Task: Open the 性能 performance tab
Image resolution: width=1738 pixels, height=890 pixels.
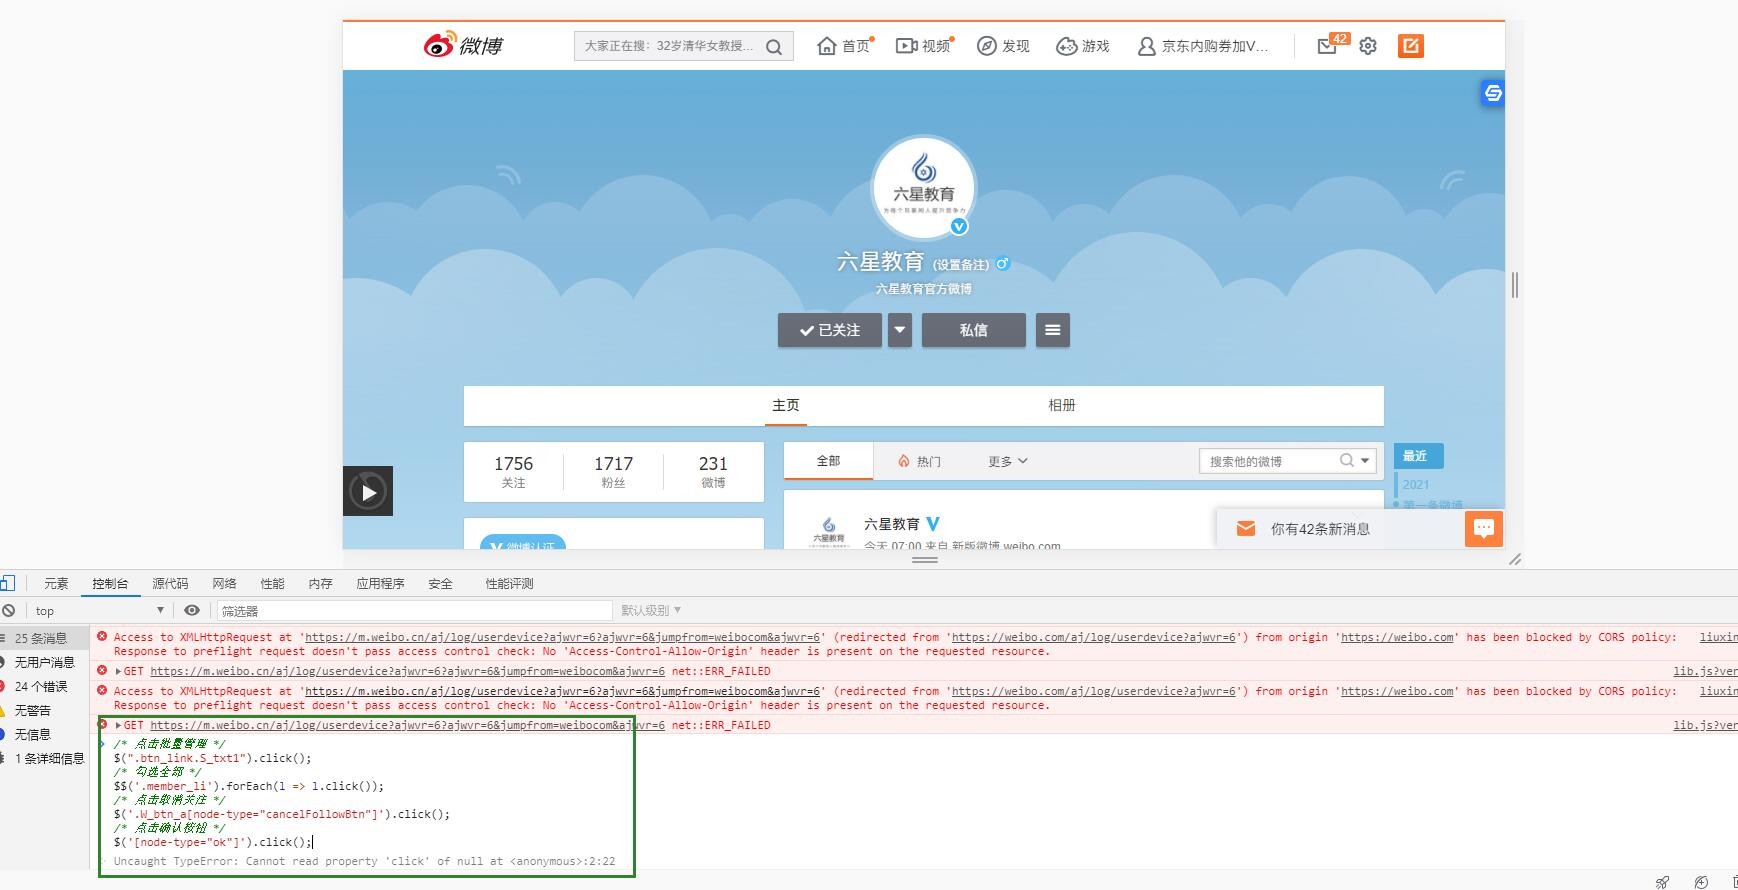Action: 272,584
